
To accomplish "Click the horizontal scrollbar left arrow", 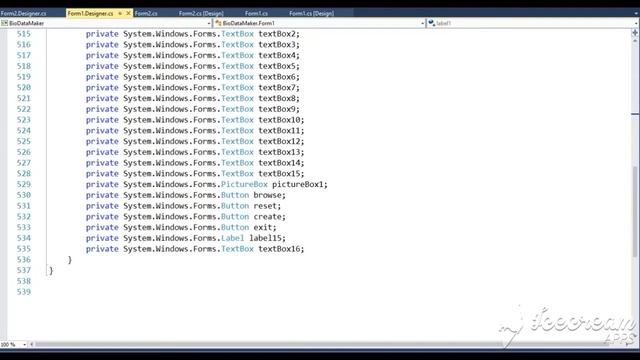I will tap(31, 344).
